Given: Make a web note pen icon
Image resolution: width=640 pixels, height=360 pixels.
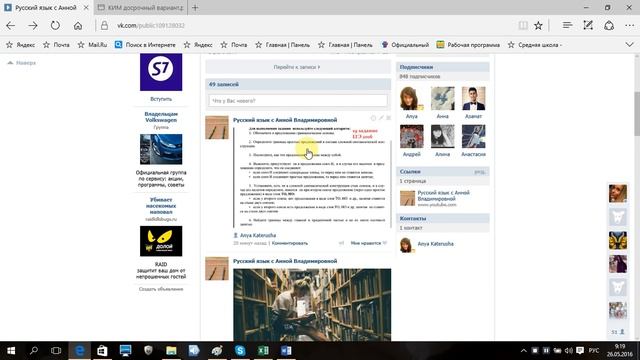Looking at the screenshot, I should point(588,25).
